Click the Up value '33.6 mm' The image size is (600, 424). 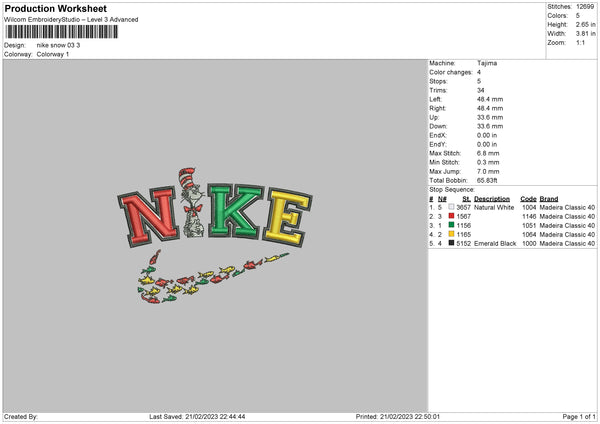pos(490,117)
